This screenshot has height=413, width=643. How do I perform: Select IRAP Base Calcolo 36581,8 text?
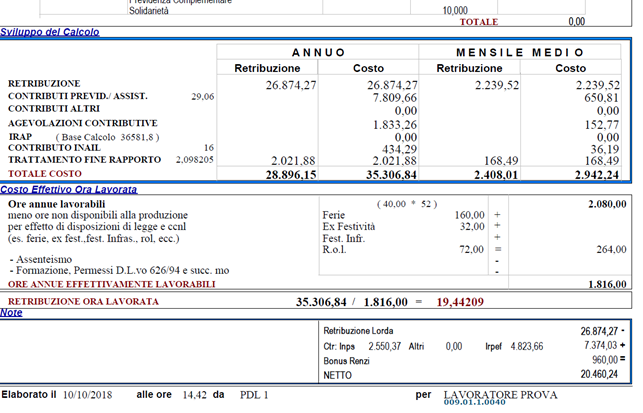click(x=107, y=137)
